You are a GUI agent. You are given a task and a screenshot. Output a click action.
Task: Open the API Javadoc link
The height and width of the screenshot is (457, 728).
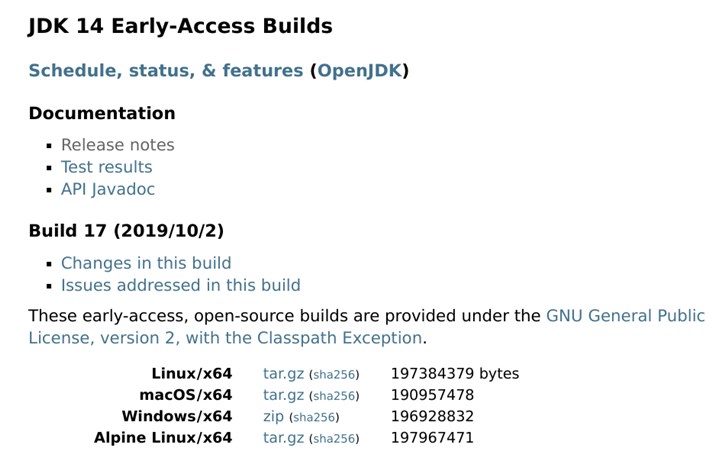(x=107, y=189)
